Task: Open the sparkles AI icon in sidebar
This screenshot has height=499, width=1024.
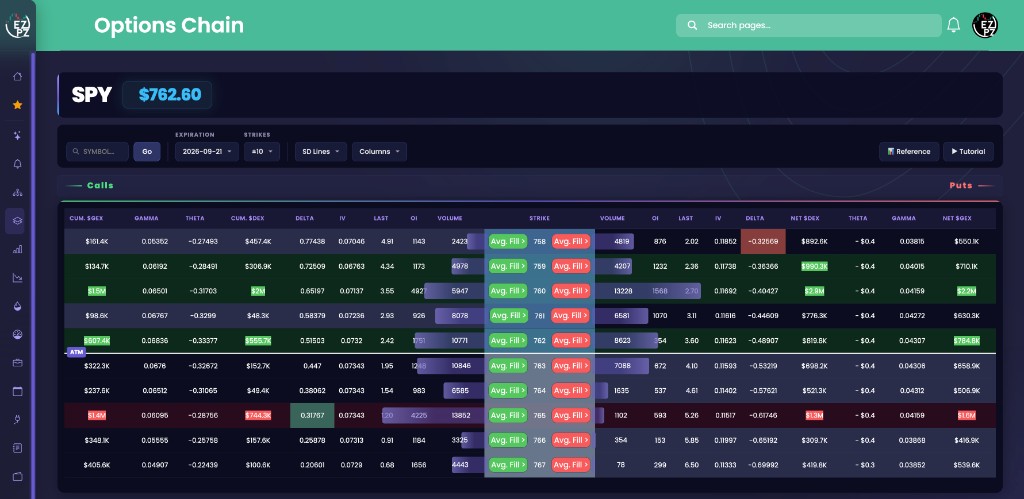Action: (x=18, y=135)
